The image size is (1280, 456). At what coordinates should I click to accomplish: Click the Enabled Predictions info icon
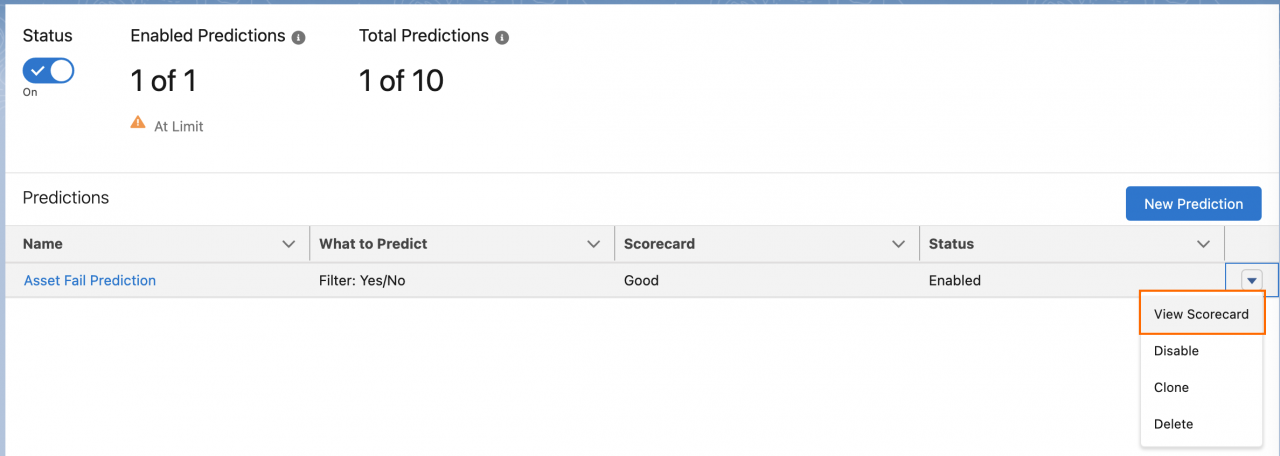(298, 37)
